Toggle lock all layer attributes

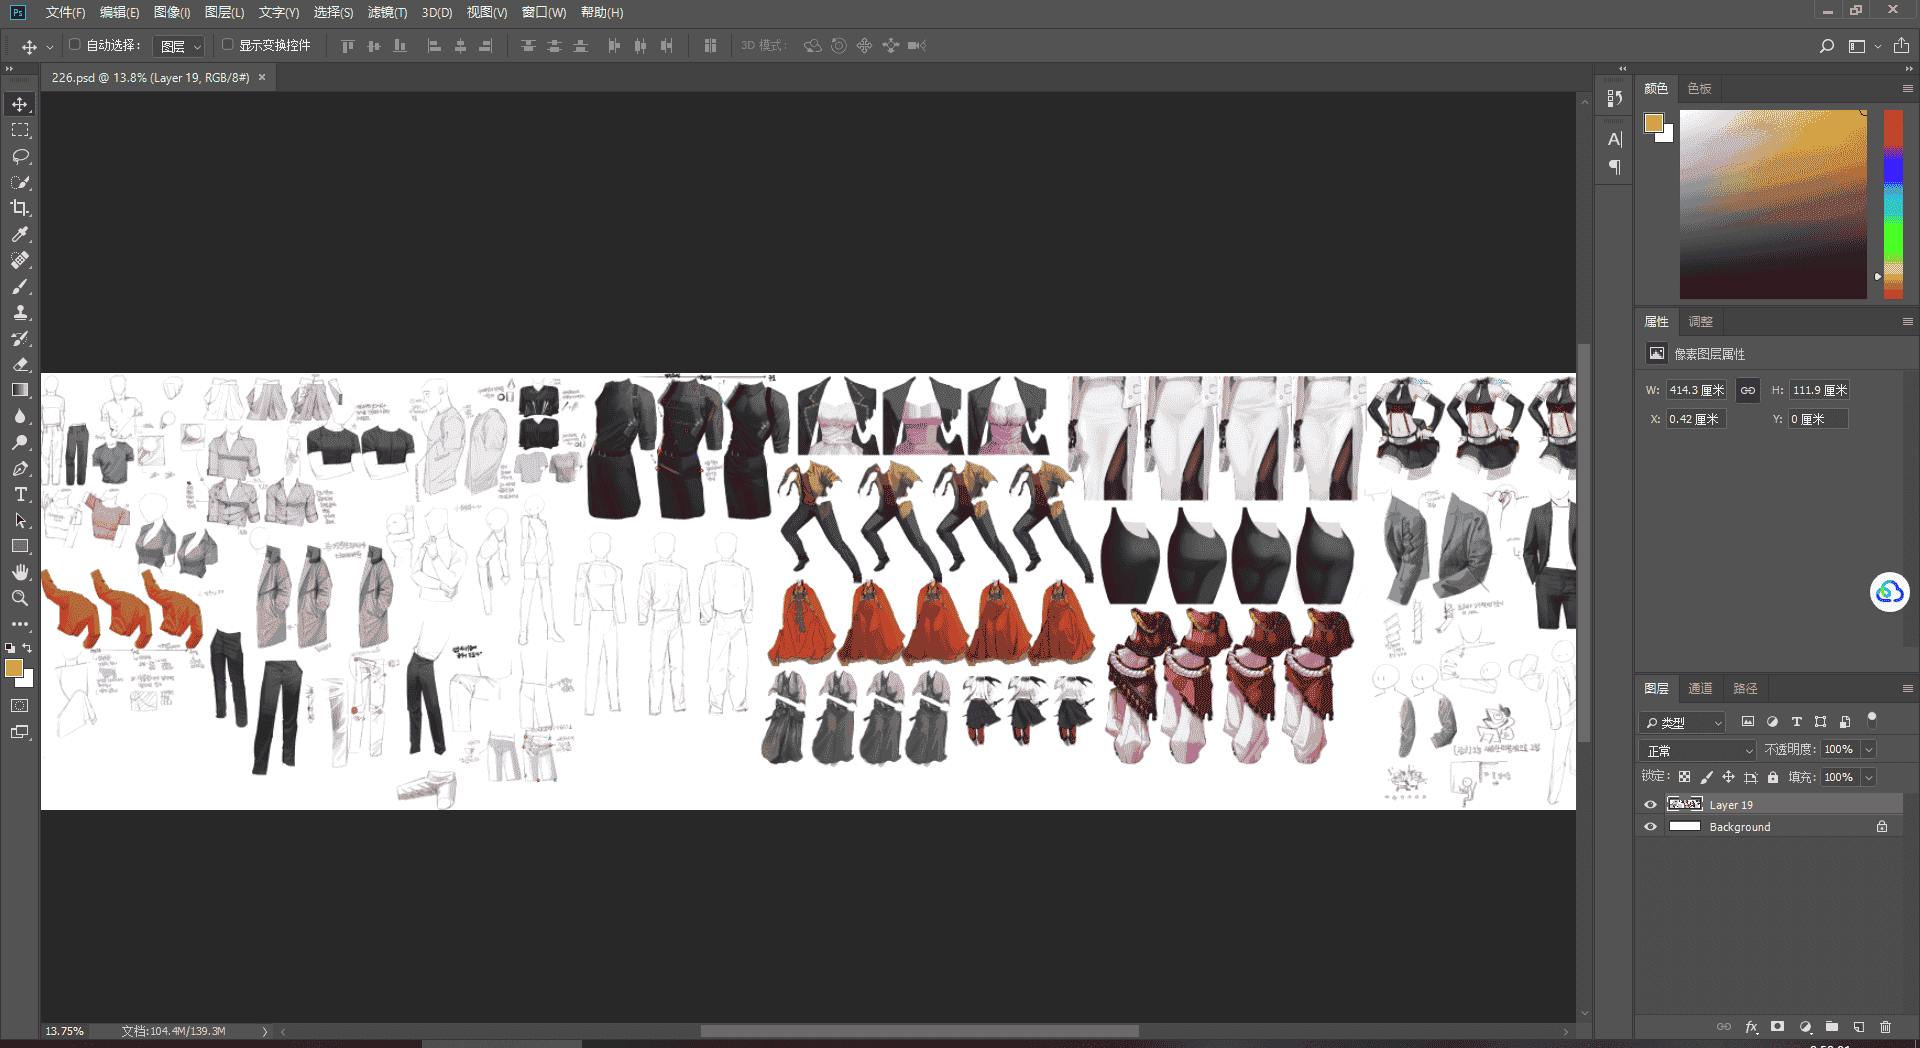click(x=1773, y=777)
